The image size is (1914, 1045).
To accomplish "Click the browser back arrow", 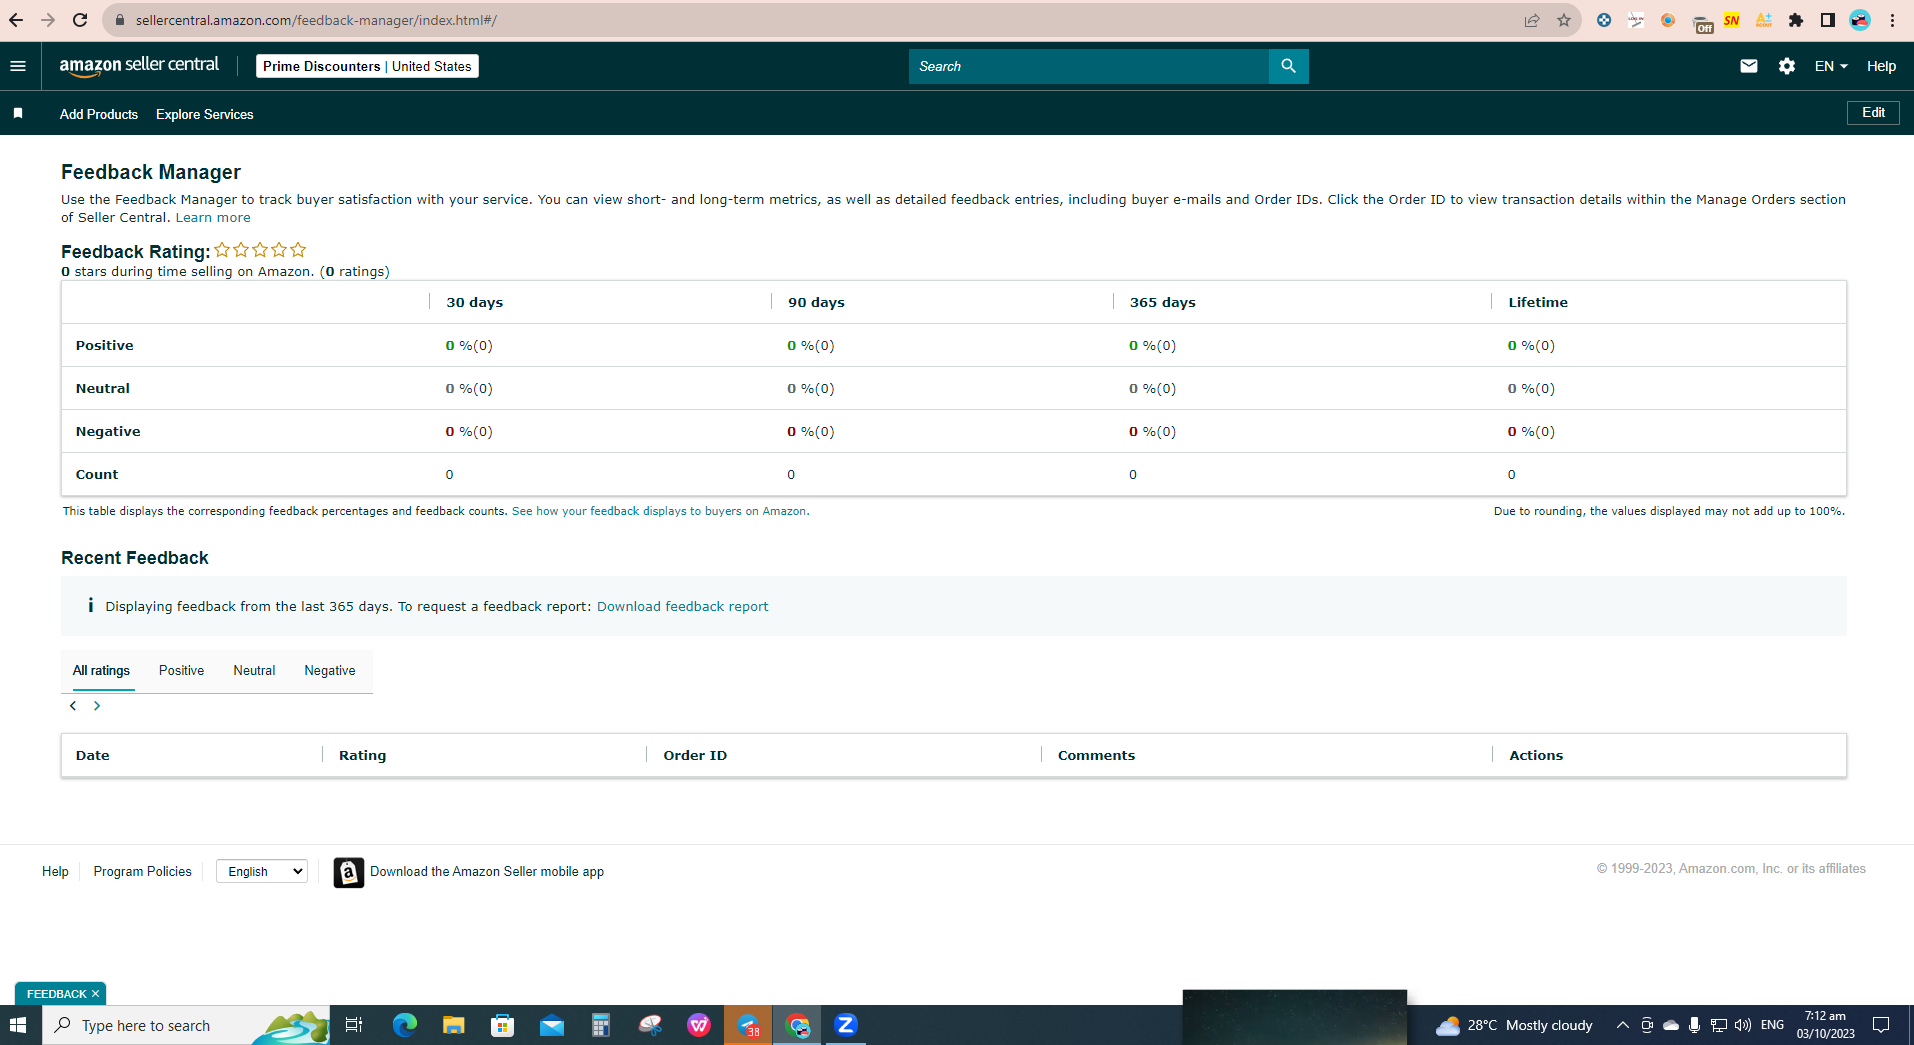I will tap(16, 20).
